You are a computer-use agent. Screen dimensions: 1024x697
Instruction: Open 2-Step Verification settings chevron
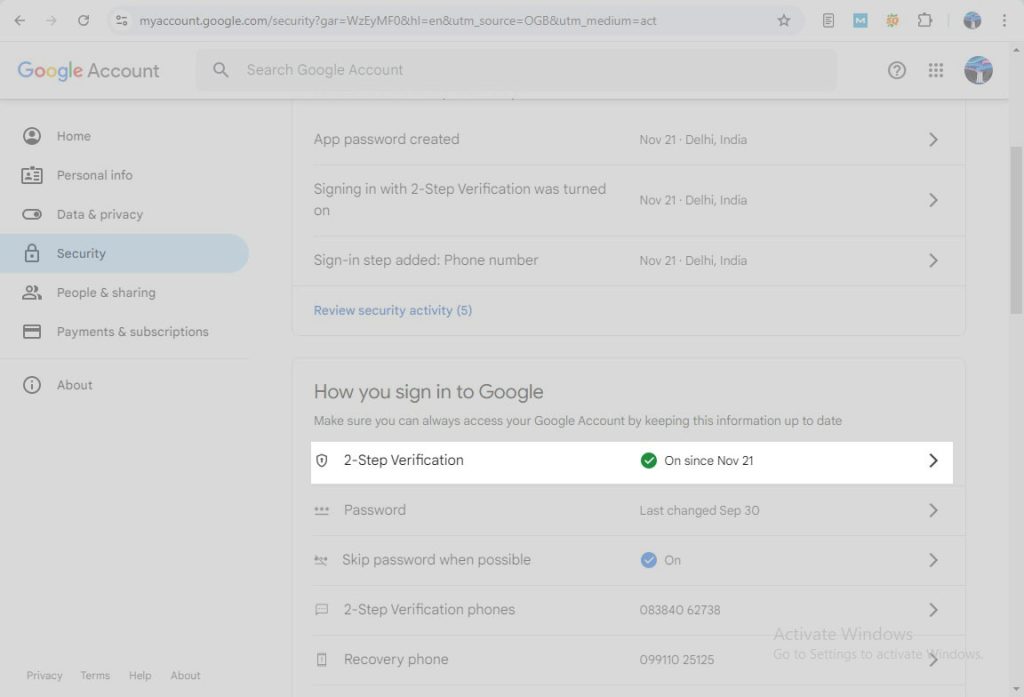[933, 461]
